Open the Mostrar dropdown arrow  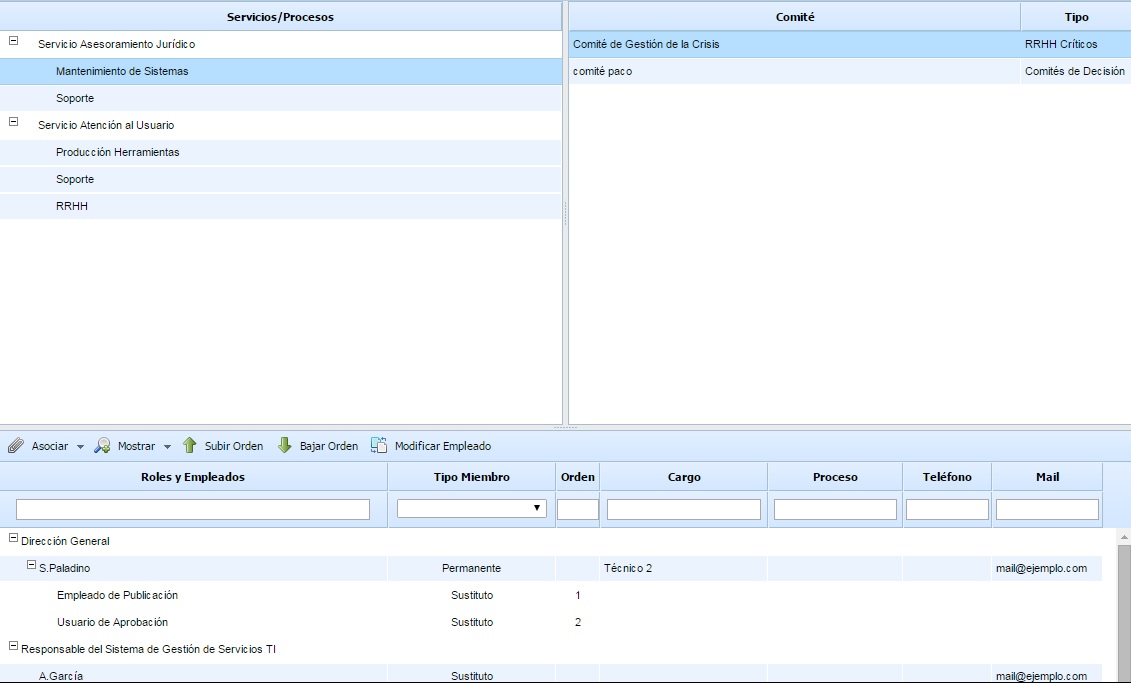point(167,447)
